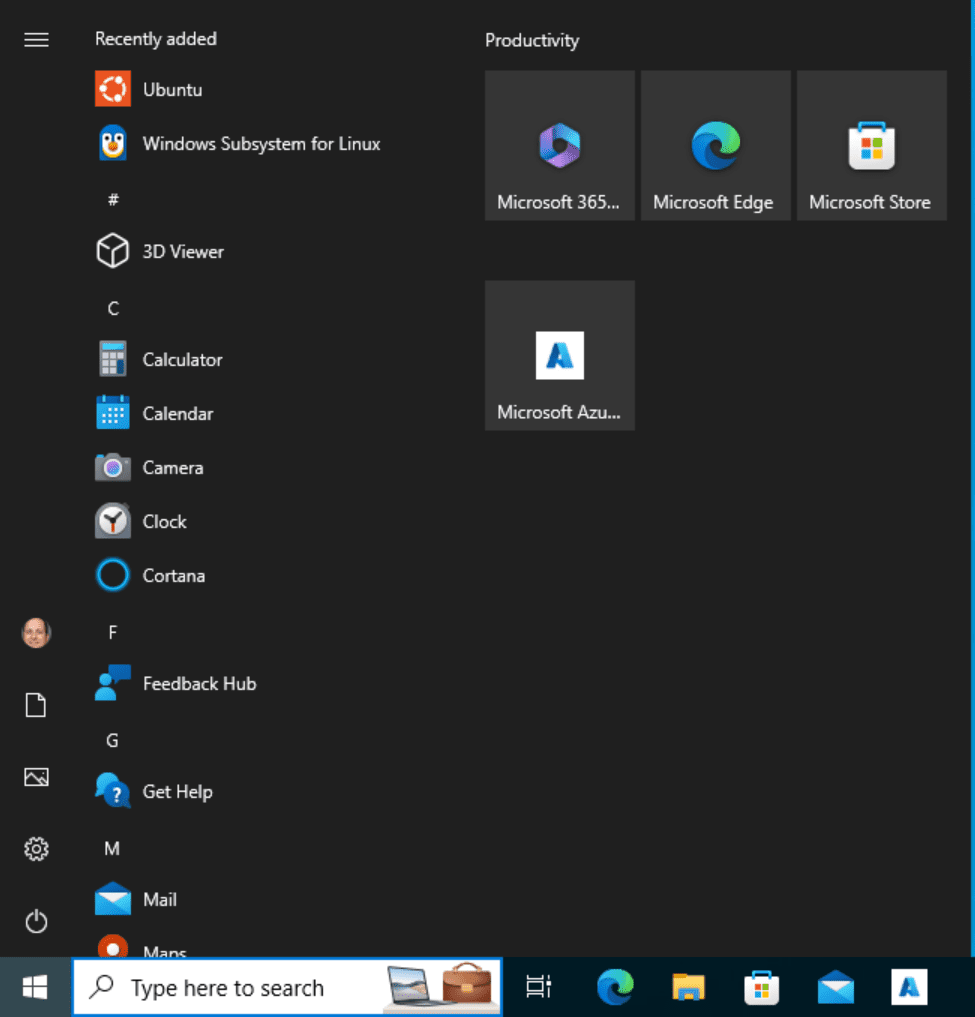This screenshot has height=1017, width=975.
Task: Open the Get Help app
Action: click(177, 791)
